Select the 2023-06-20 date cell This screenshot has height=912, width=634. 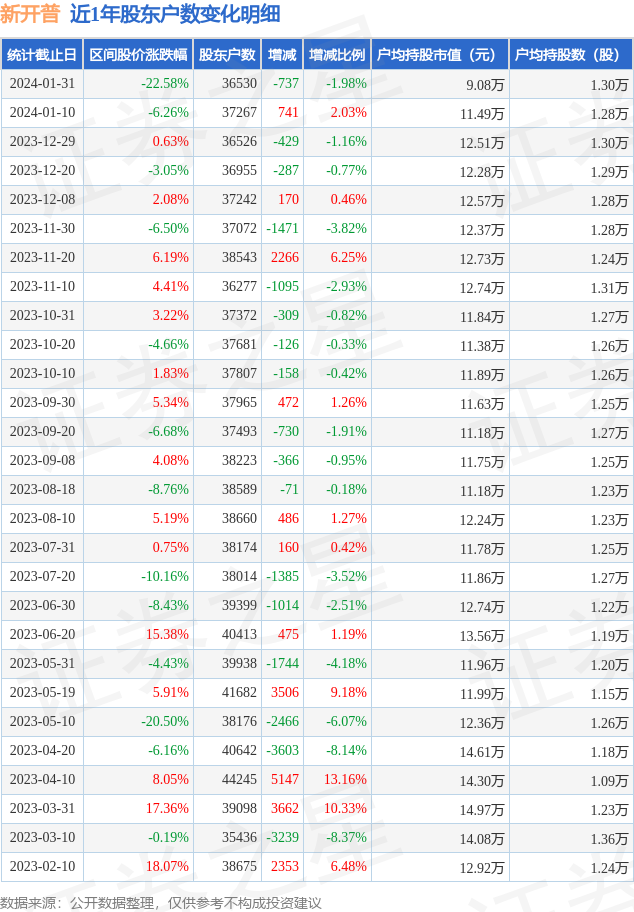coord(42,635)
